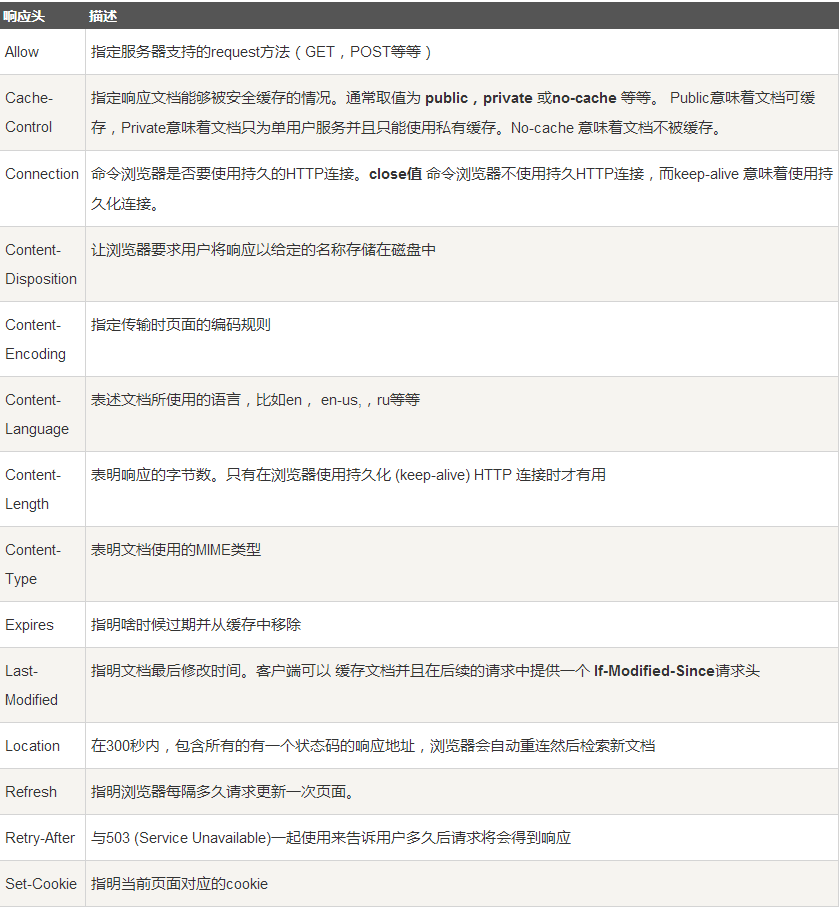Select the Allow header row
The image size is (839, 909).
(x=20, y=51)
